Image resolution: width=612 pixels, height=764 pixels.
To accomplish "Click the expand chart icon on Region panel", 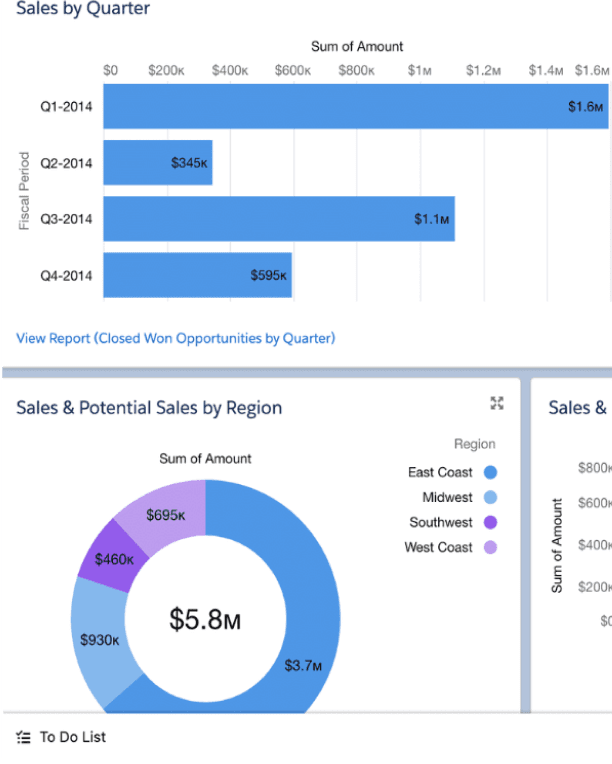I will (497, 403).
